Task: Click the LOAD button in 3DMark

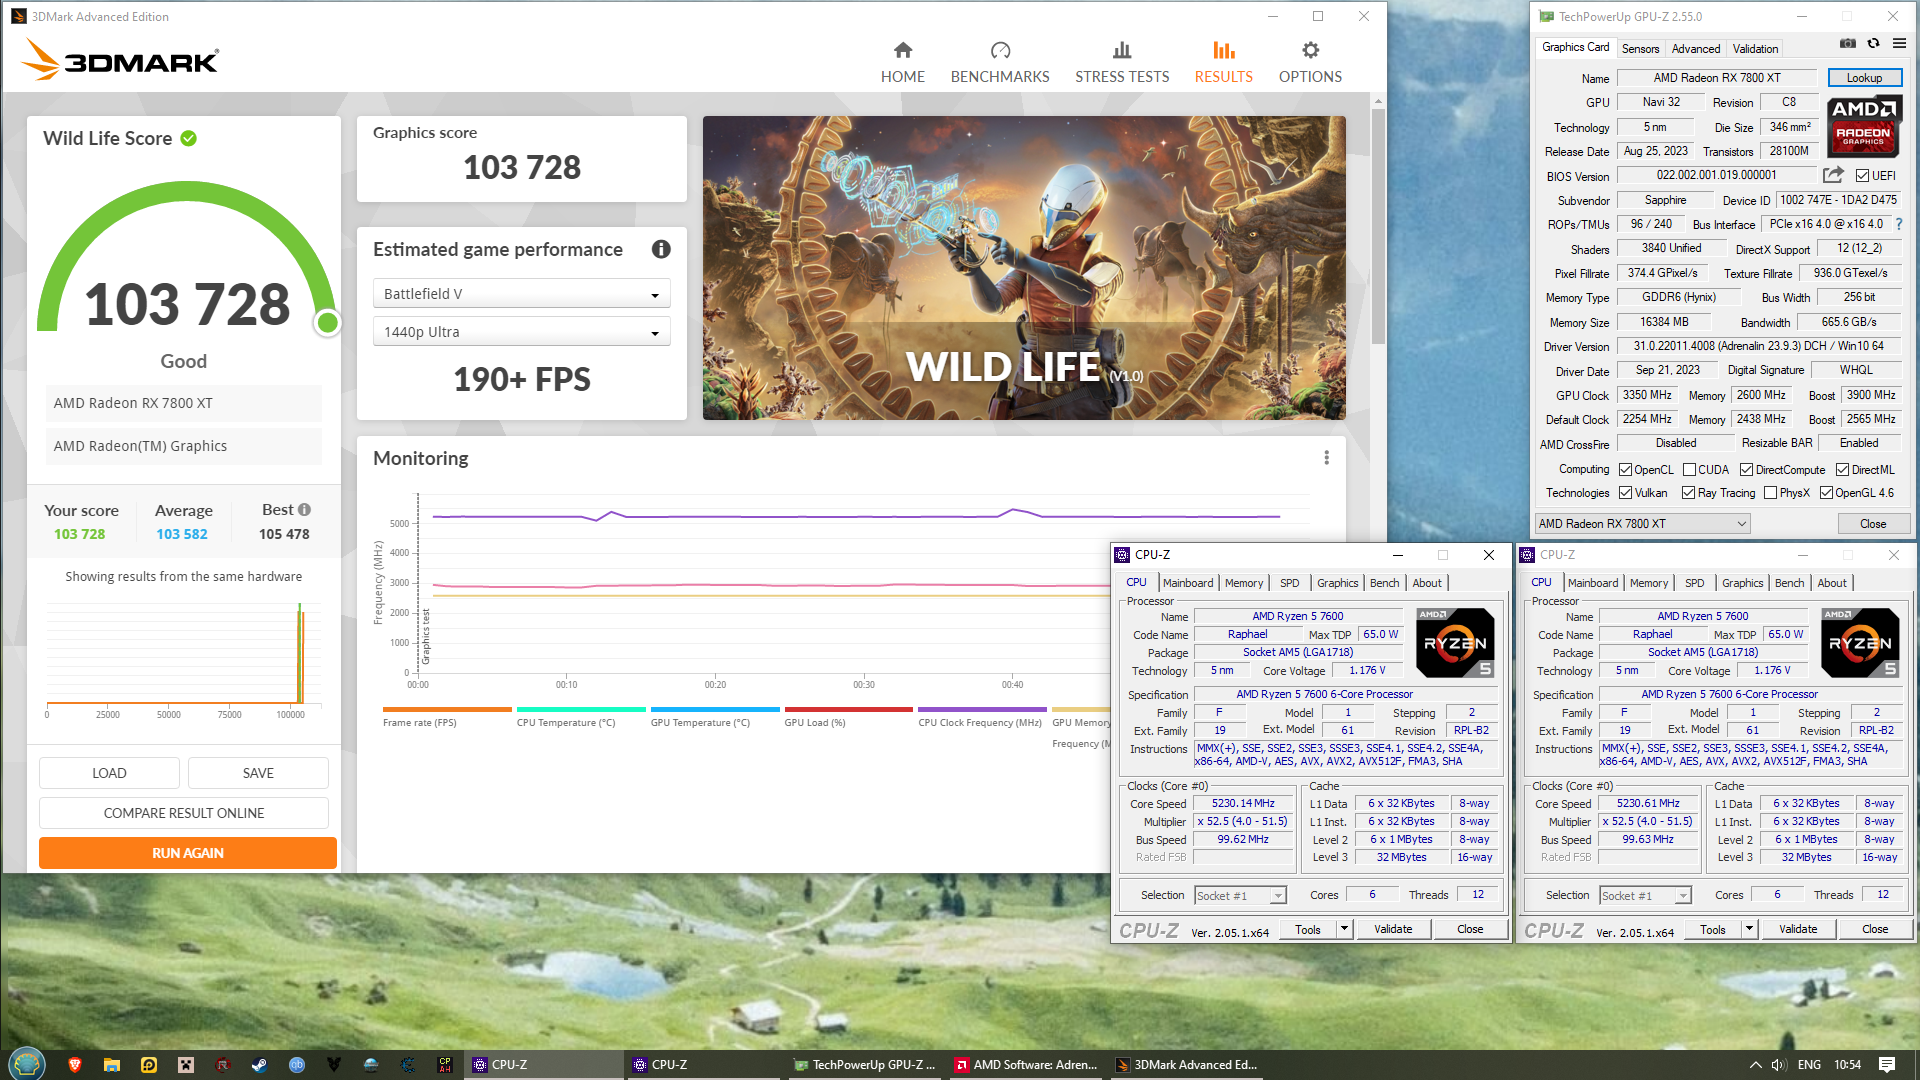Action: click(x=109, y=773)
